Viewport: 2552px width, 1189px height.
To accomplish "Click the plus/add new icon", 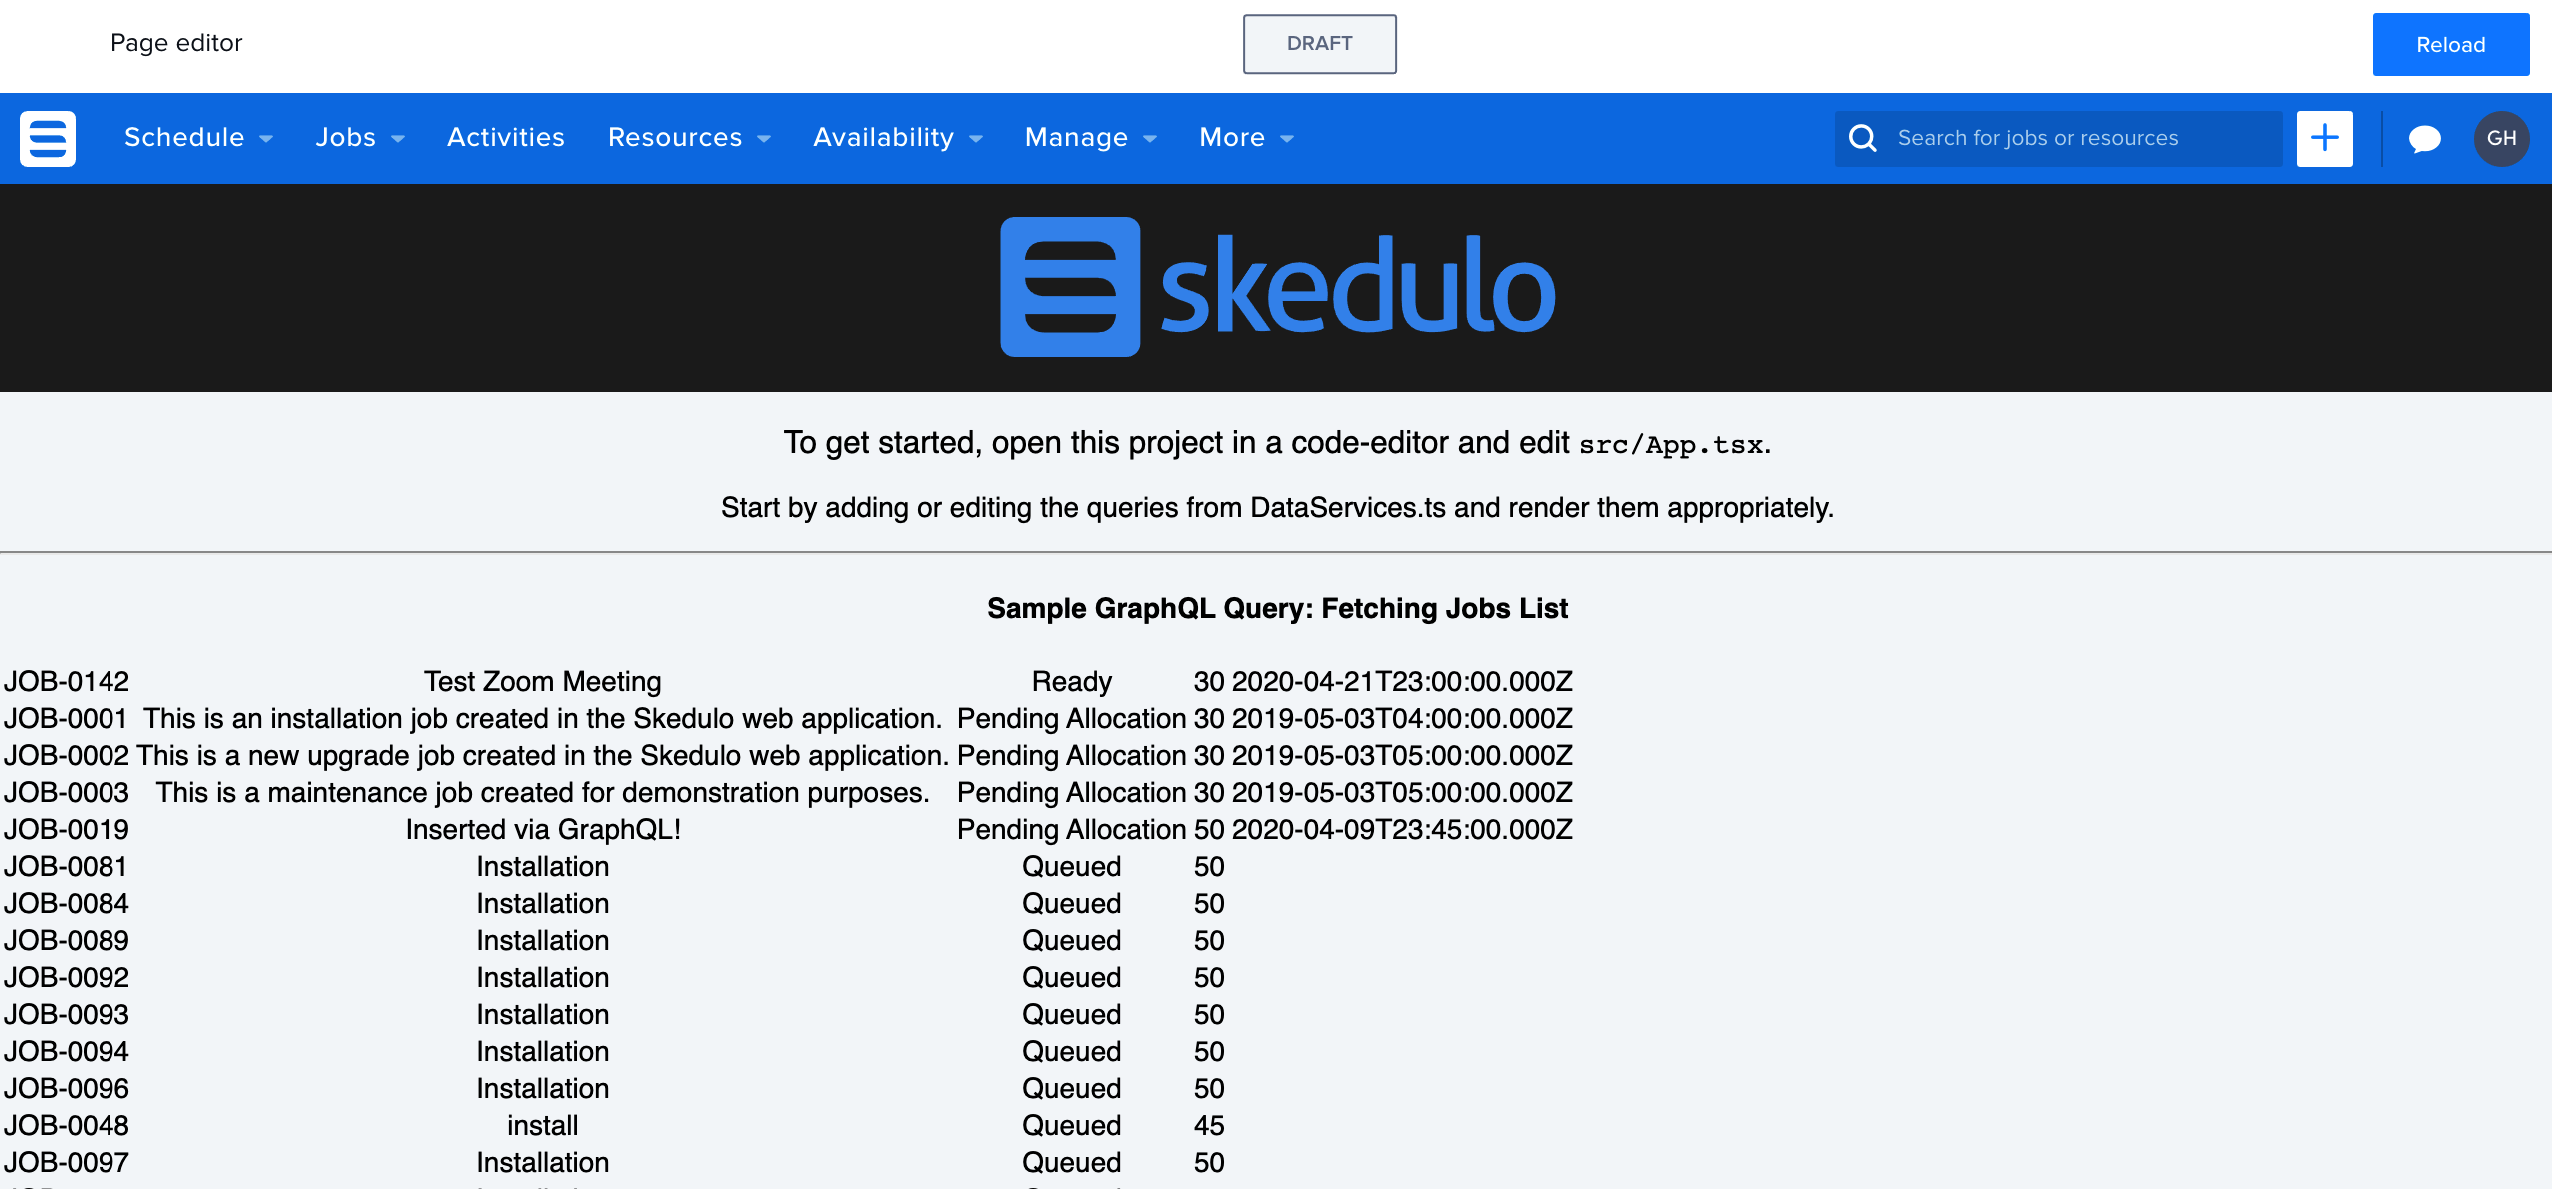I will pos(2324,137).
